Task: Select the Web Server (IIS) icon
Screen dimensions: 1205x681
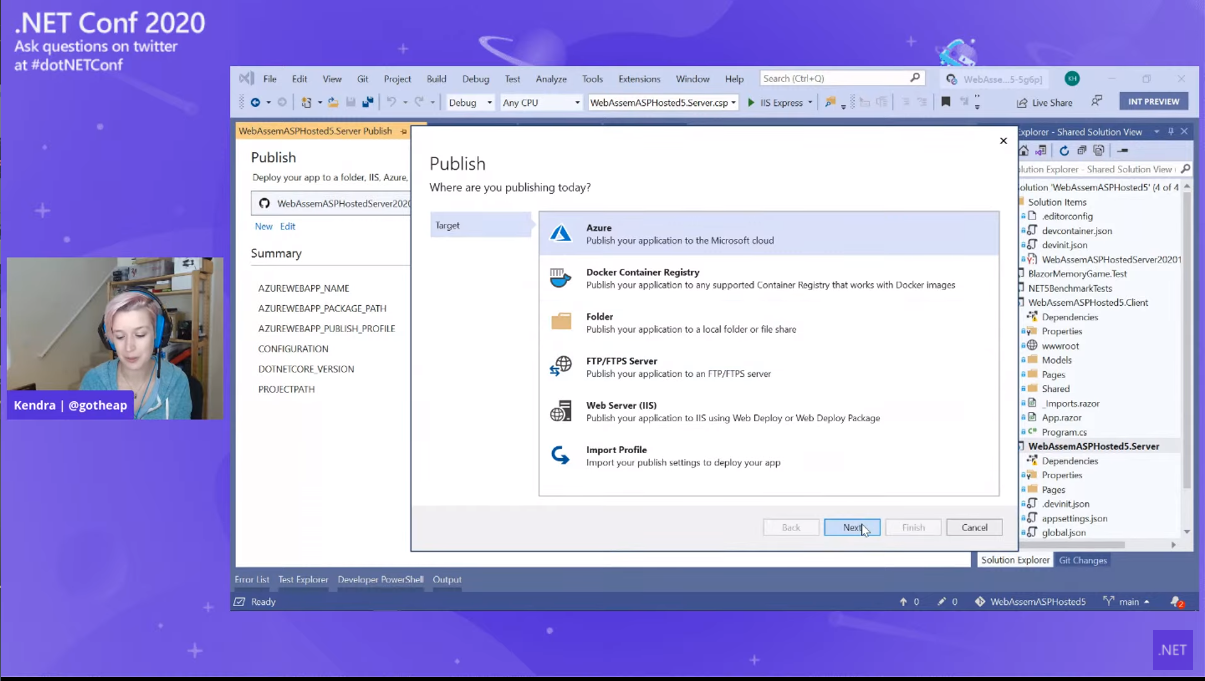Action: [561, 411]
